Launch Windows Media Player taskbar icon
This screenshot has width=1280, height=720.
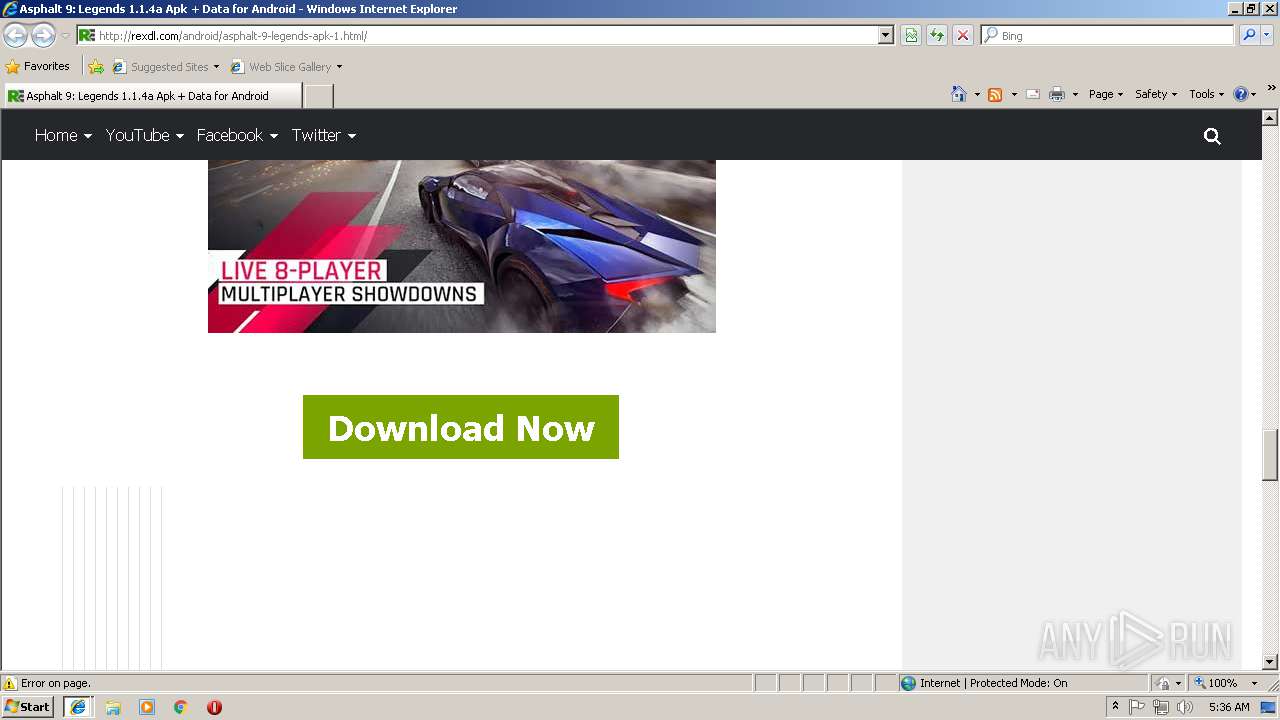(147, 707)
